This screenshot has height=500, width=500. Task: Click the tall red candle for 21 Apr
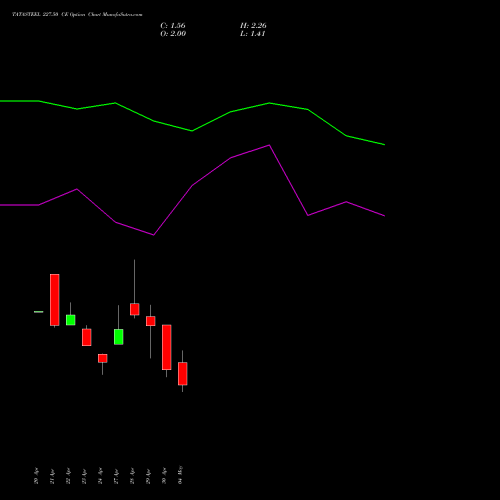(55, 300)
